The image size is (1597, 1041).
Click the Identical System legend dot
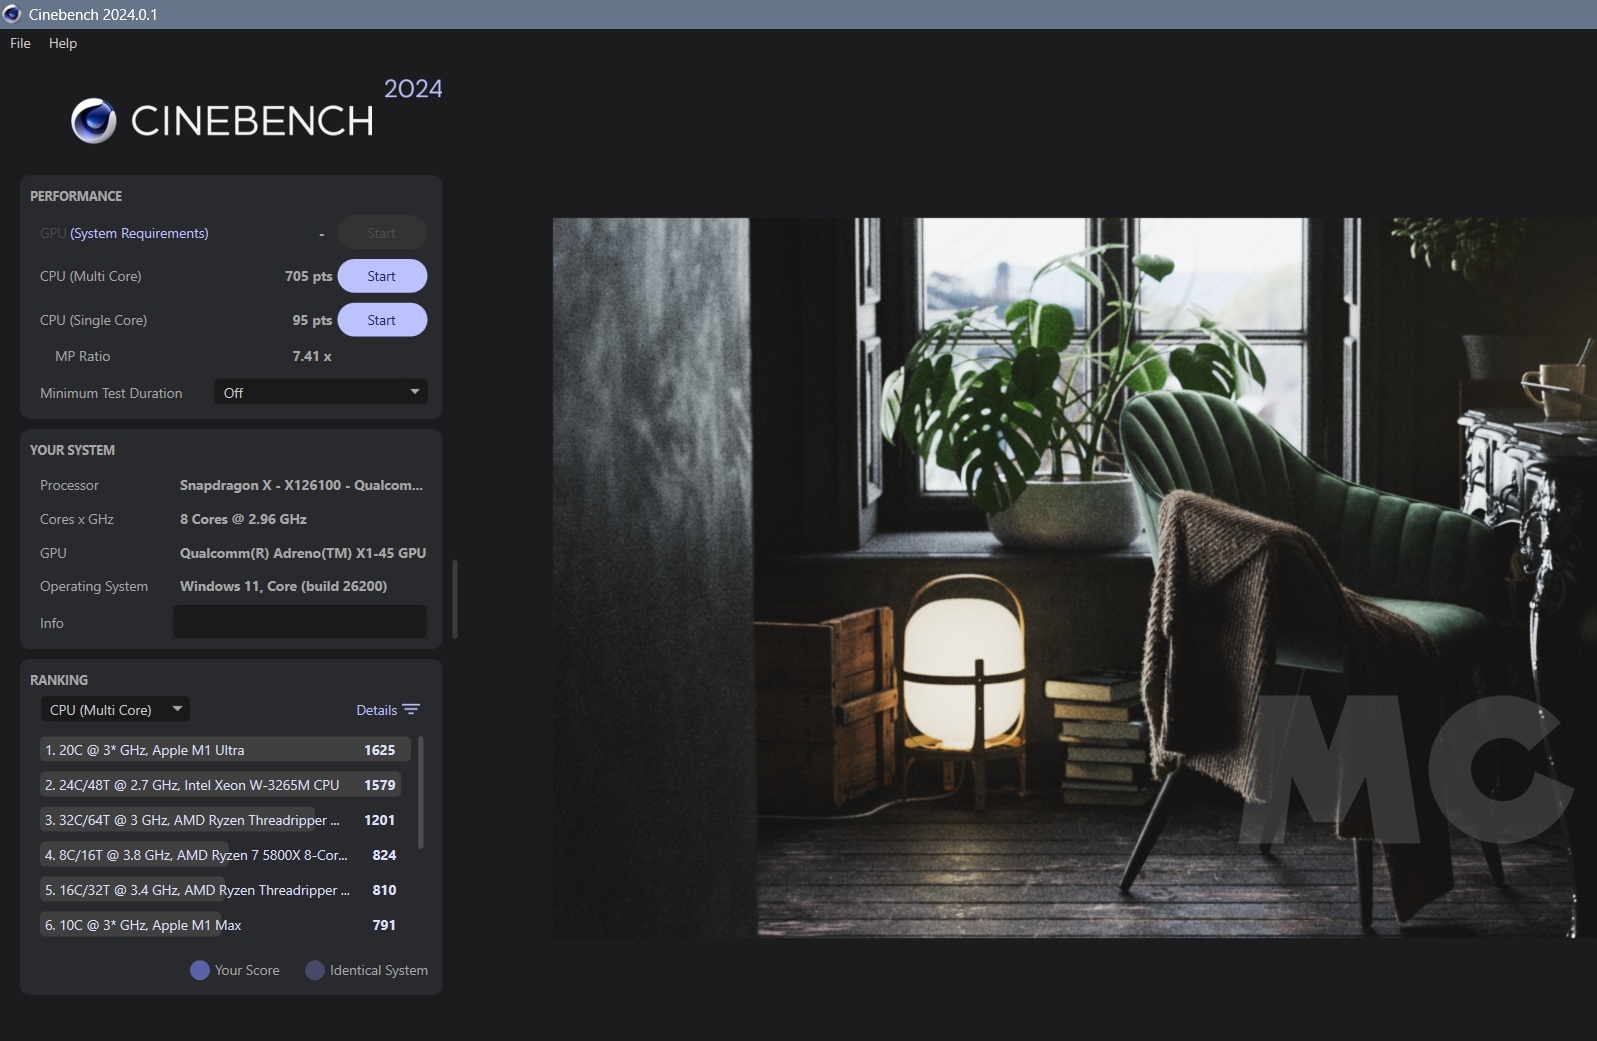pyautogui.click(x=315, y=970)
